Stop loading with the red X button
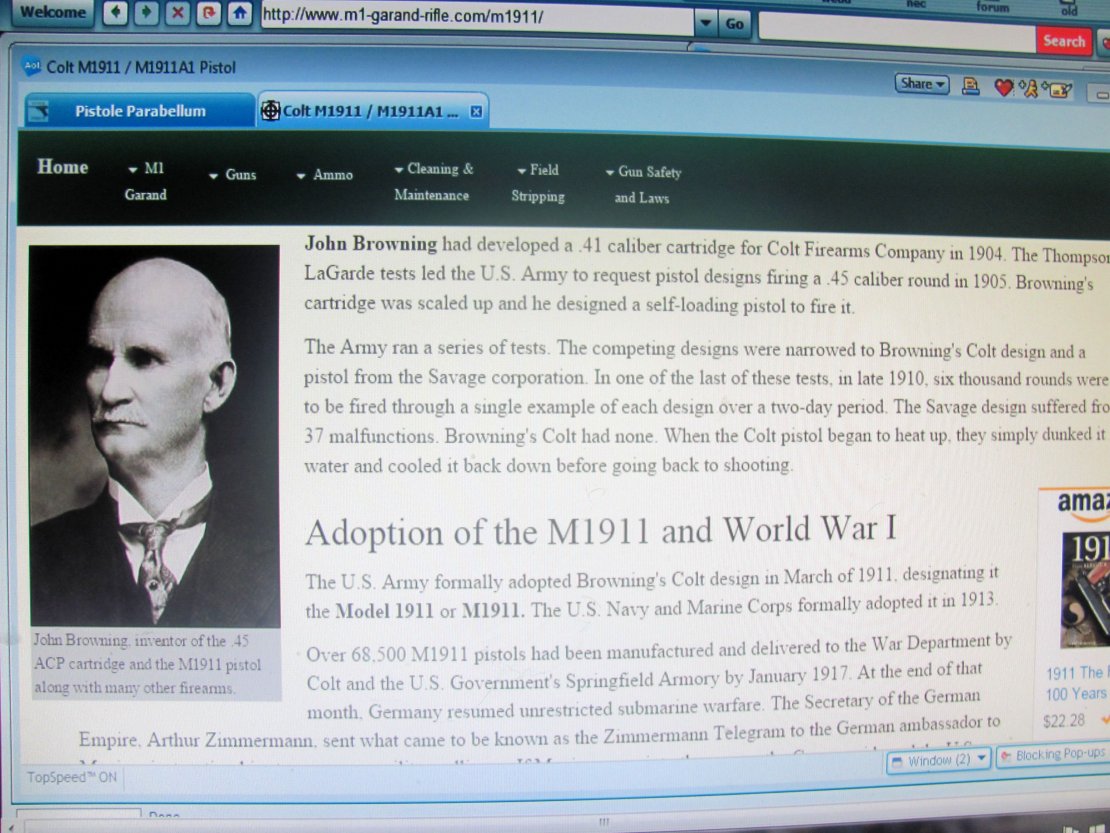This screenshot has height=833, width=1110. point(178,13)
